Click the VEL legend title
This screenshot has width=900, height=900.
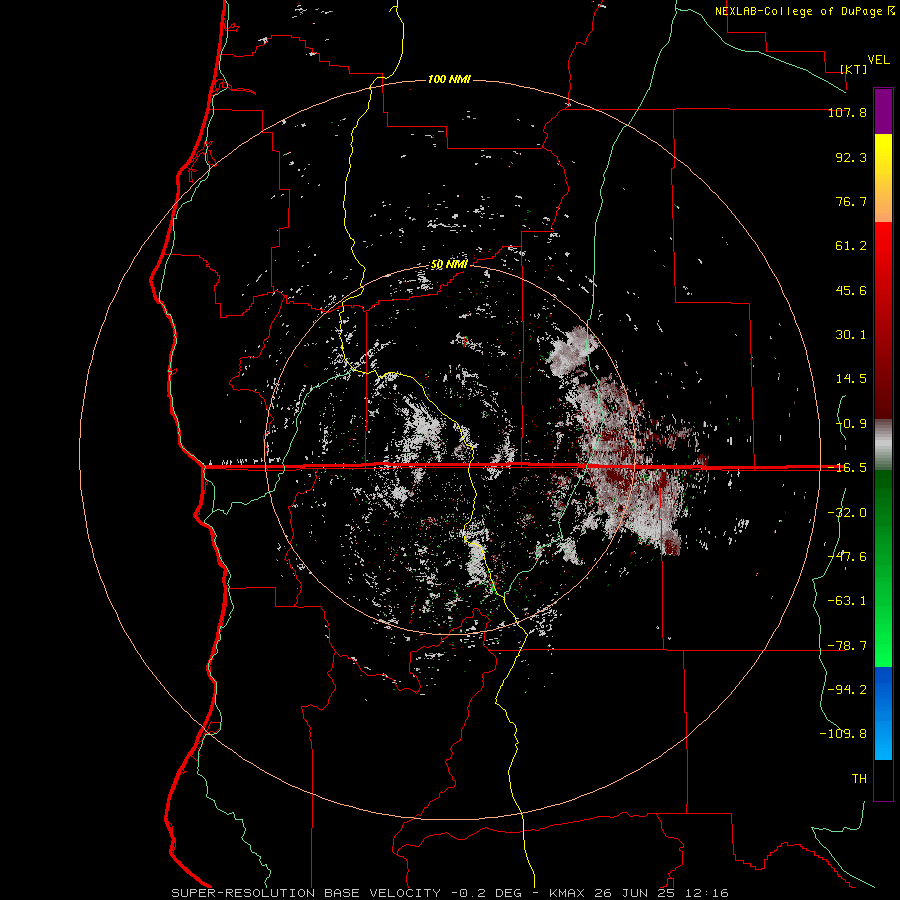pos(878,60)
